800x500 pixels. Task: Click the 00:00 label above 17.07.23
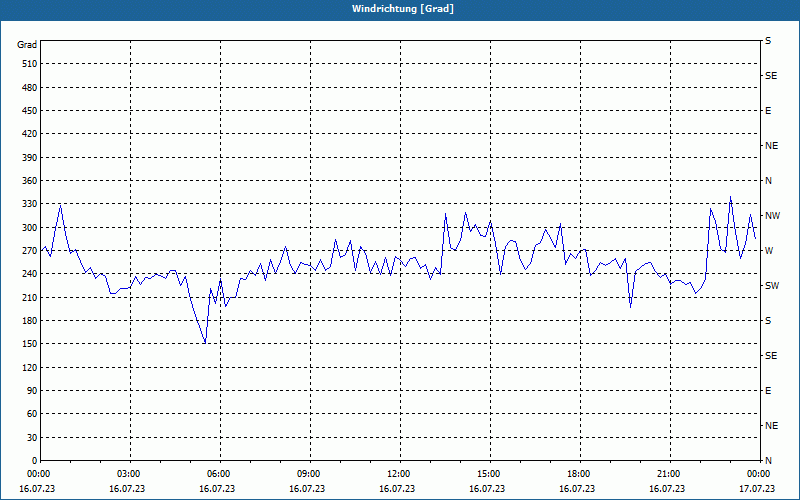[x=760, y=474]
